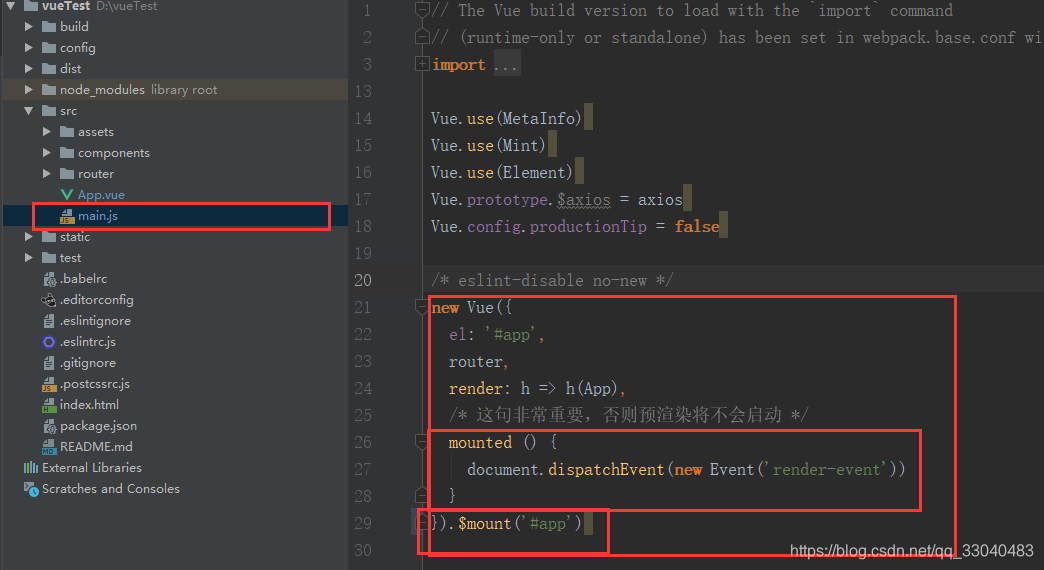Click line number 20 in gutter
1044x570 pixels.
pyautogui.click(x=363, y=280)
